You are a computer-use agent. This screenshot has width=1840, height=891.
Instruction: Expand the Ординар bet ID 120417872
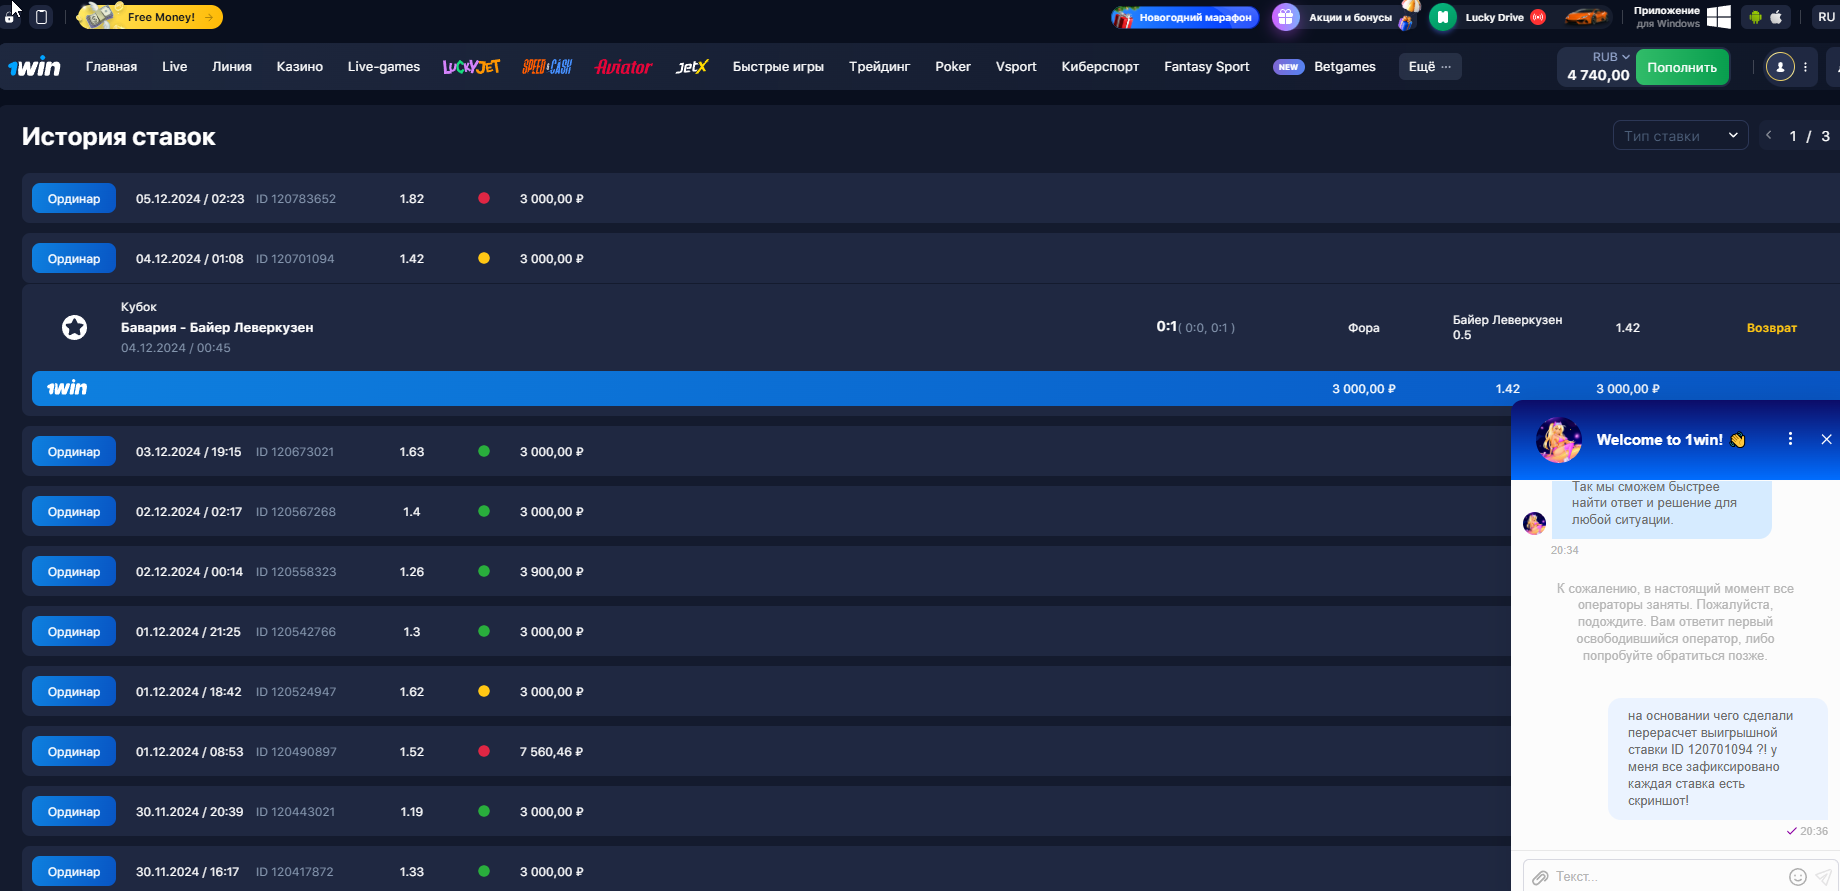tap(74, 871)
